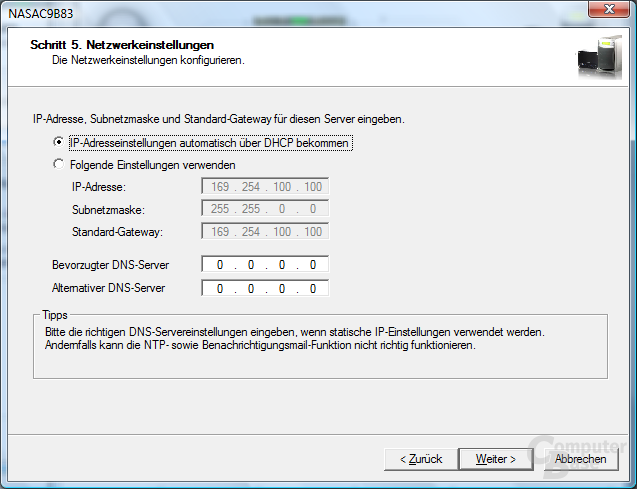Click the instruction text about IP-Adresse, Subnetzmaske

pyautogui.click(x=219, y=119)
